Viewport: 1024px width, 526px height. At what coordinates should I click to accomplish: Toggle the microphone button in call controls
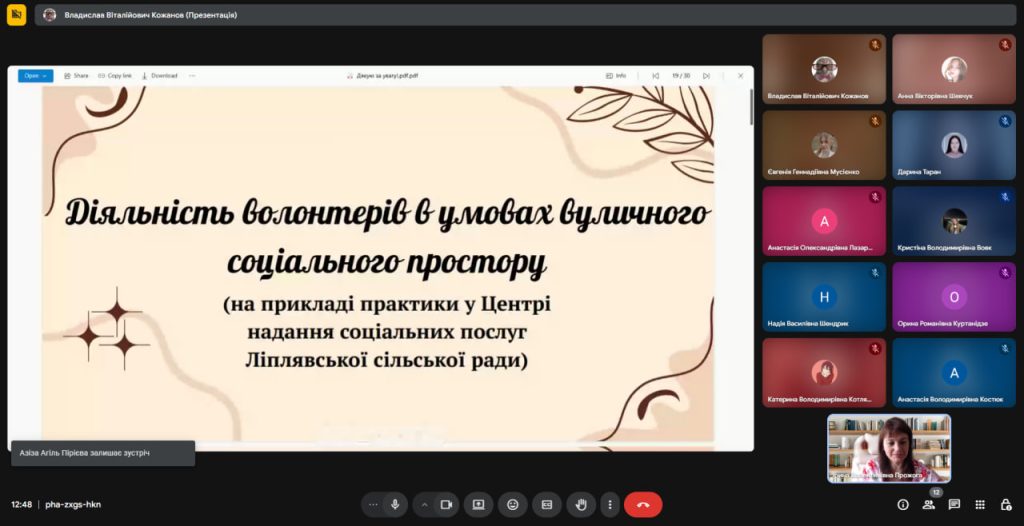tap(395, 505)
